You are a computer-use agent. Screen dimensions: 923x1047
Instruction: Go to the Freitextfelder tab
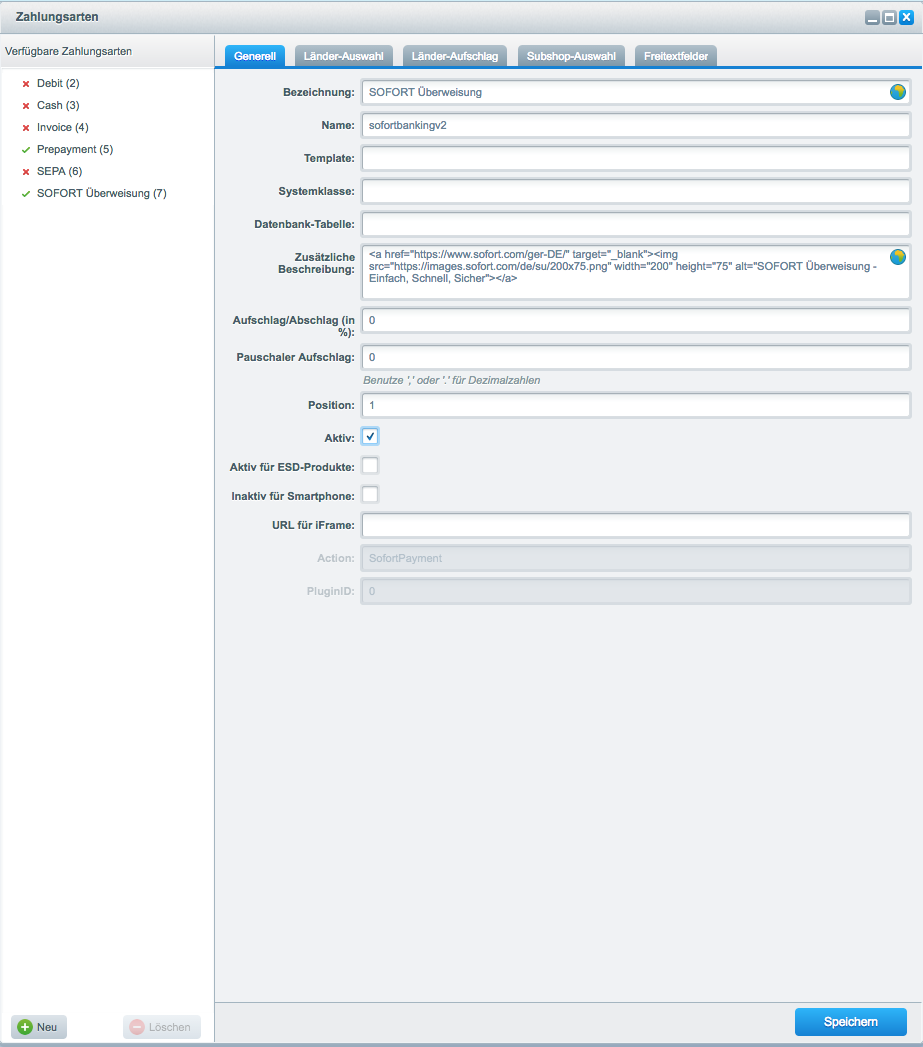676,56
